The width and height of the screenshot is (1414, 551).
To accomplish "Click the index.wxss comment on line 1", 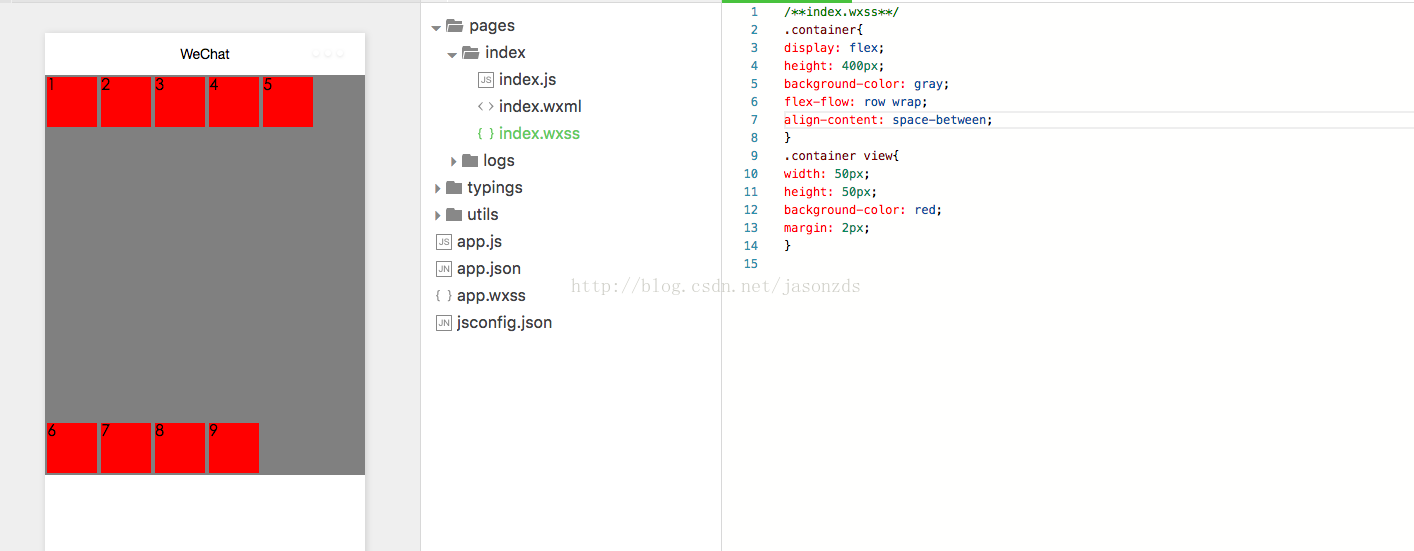I will (842, 12).
